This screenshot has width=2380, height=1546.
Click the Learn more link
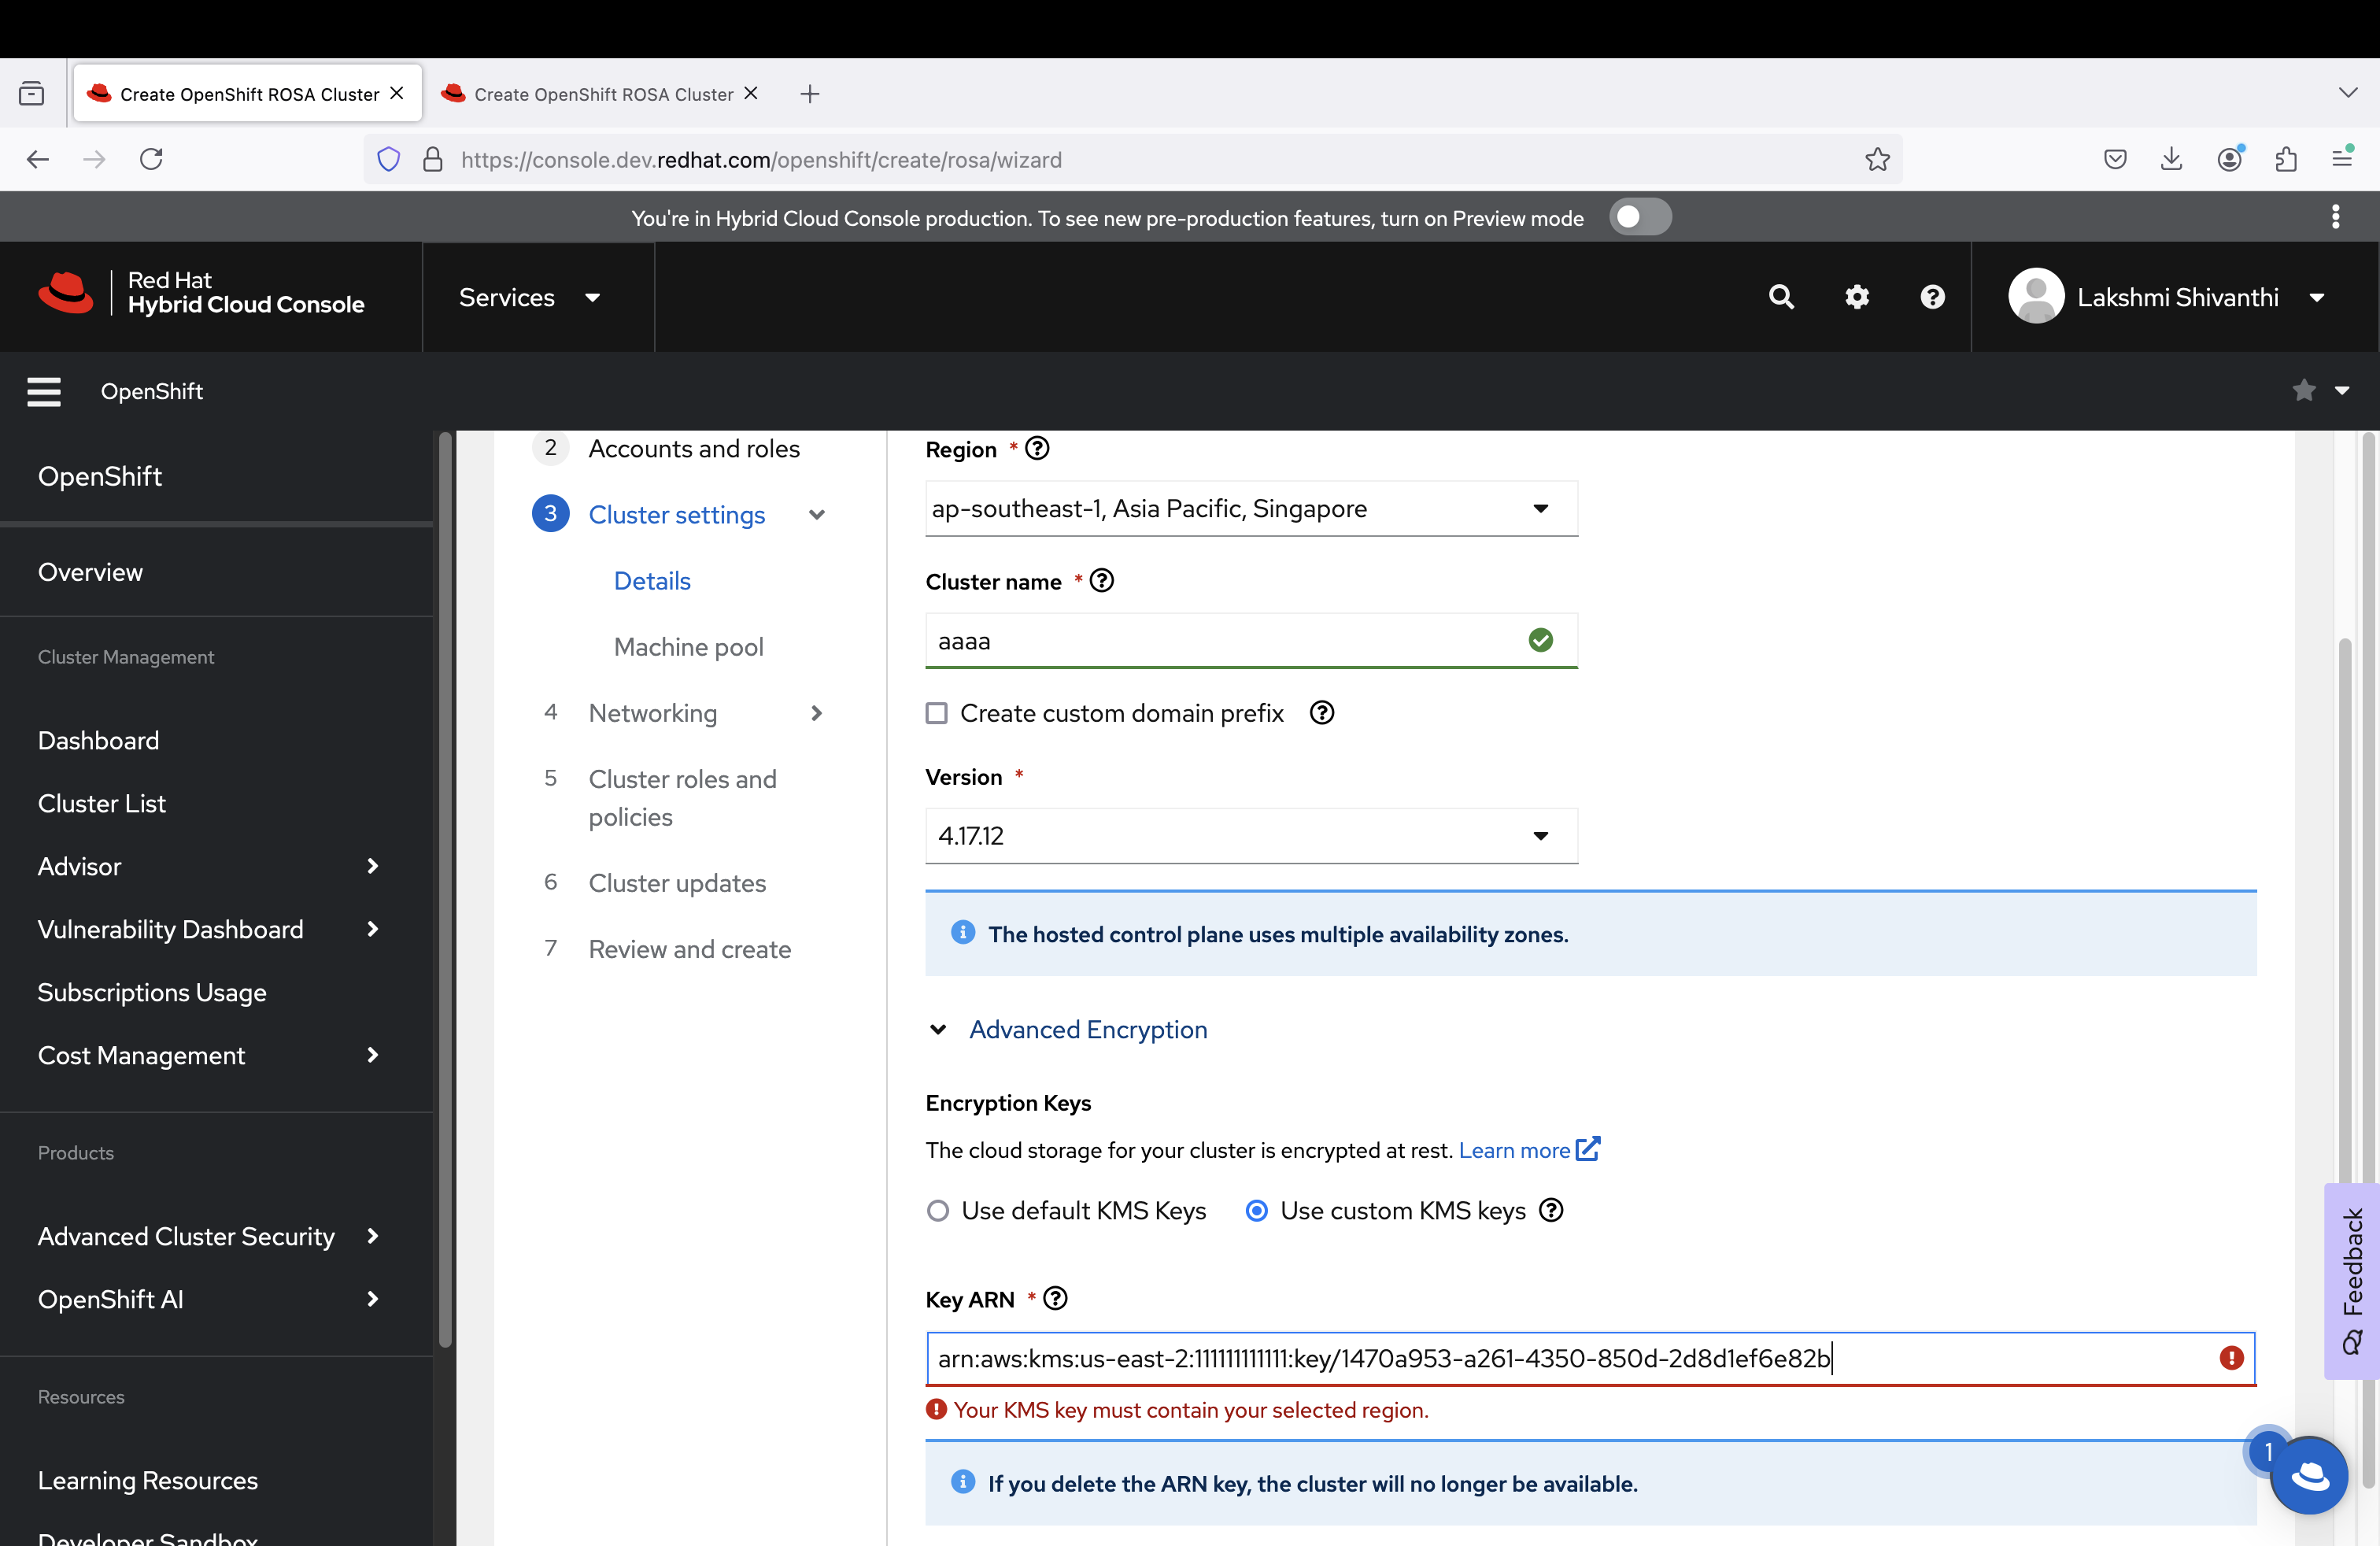click(x=1514, y=1150)
